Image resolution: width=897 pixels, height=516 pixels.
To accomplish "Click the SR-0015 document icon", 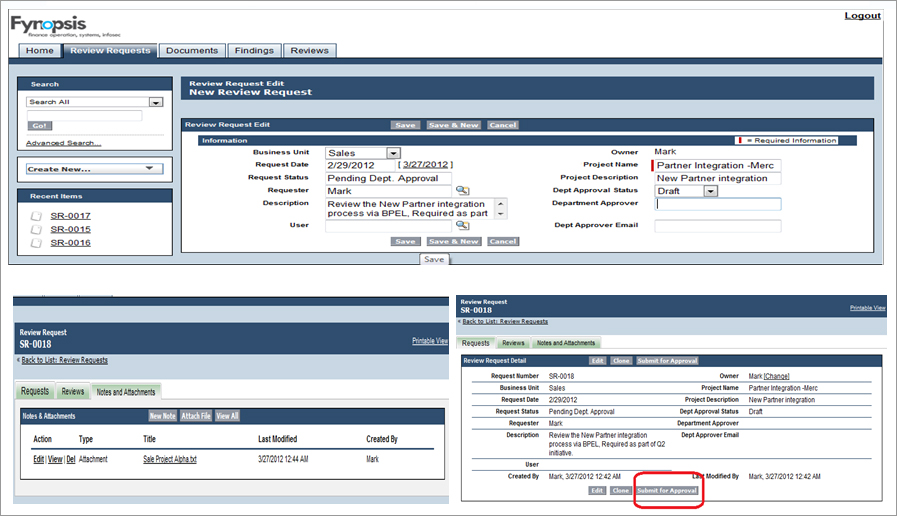I will point(37,229).
